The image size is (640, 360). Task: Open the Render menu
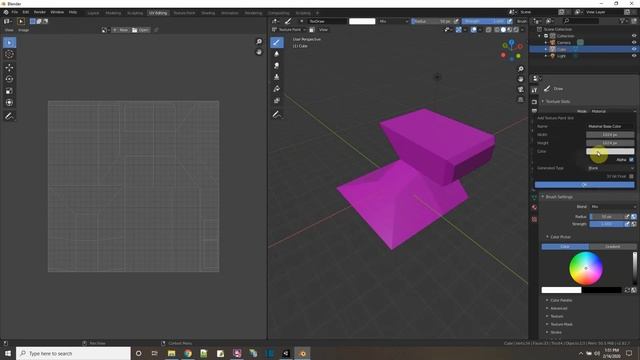pos(40,12)
